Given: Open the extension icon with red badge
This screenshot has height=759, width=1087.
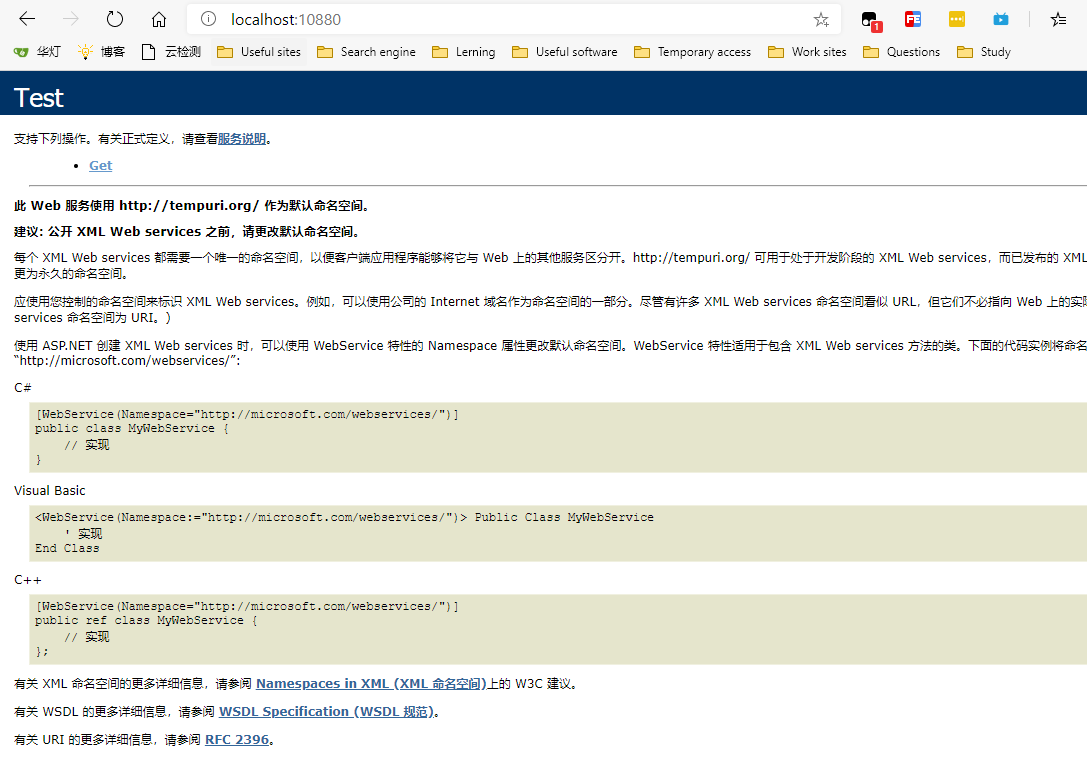Looking at the screenshot, I should coord(870,21).
